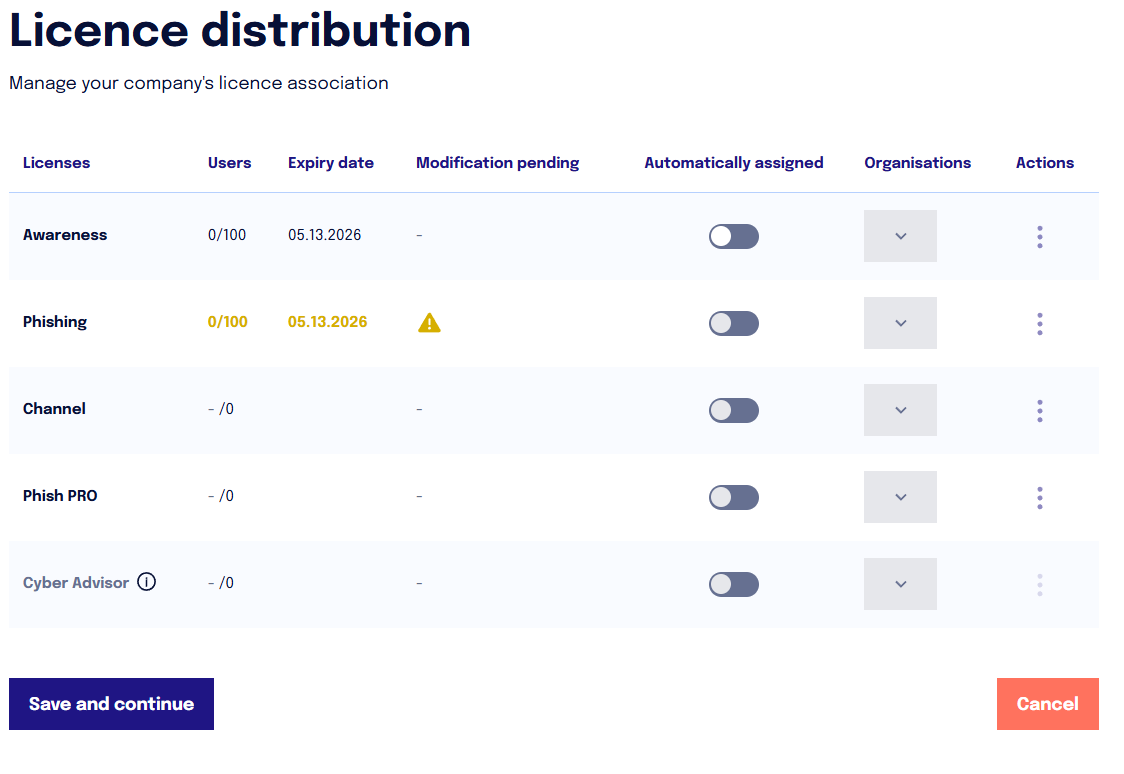Open Phish PRO organisations dropdown

[900, 497]
